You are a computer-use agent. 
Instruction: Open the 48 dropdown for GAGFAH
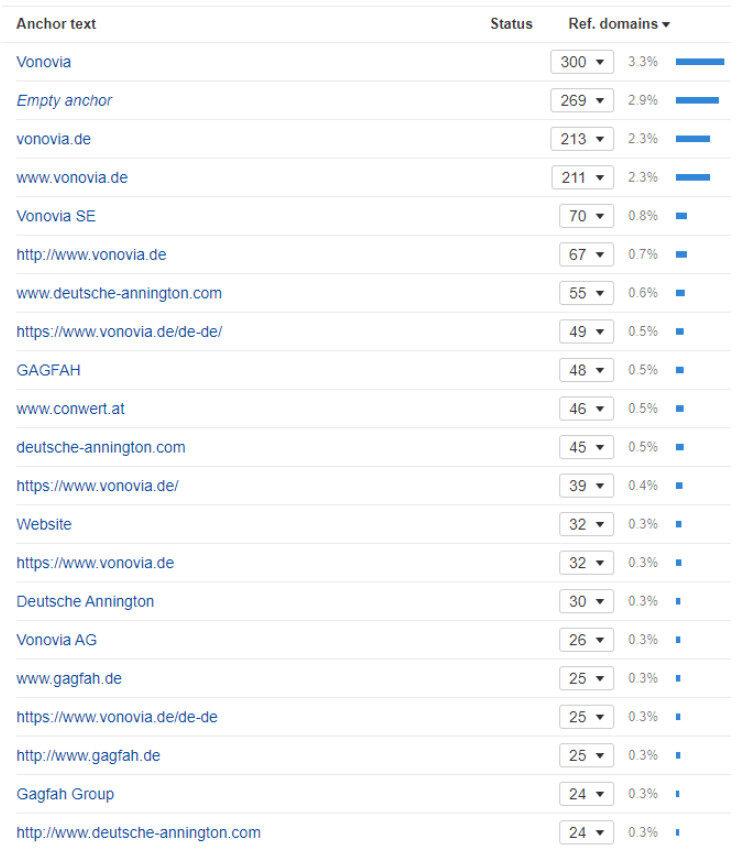(586, 370)
